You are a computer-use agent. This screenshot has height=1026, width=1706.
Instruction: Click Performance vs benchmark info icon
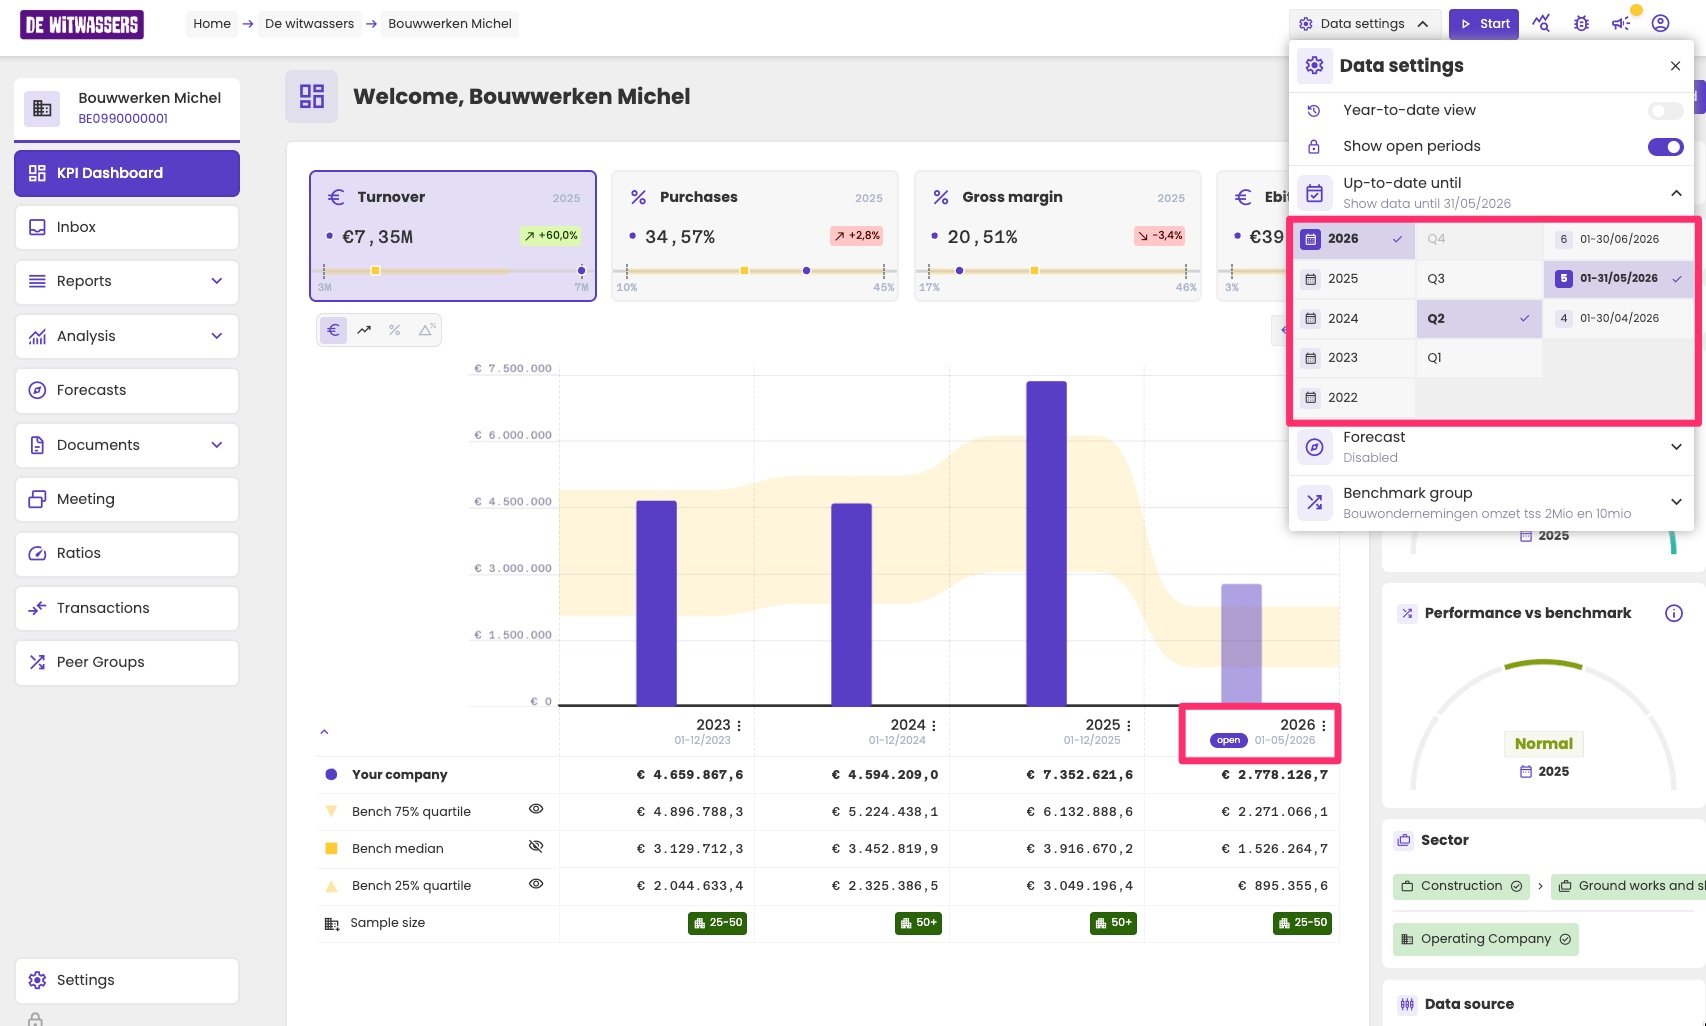coord(1673,613)
